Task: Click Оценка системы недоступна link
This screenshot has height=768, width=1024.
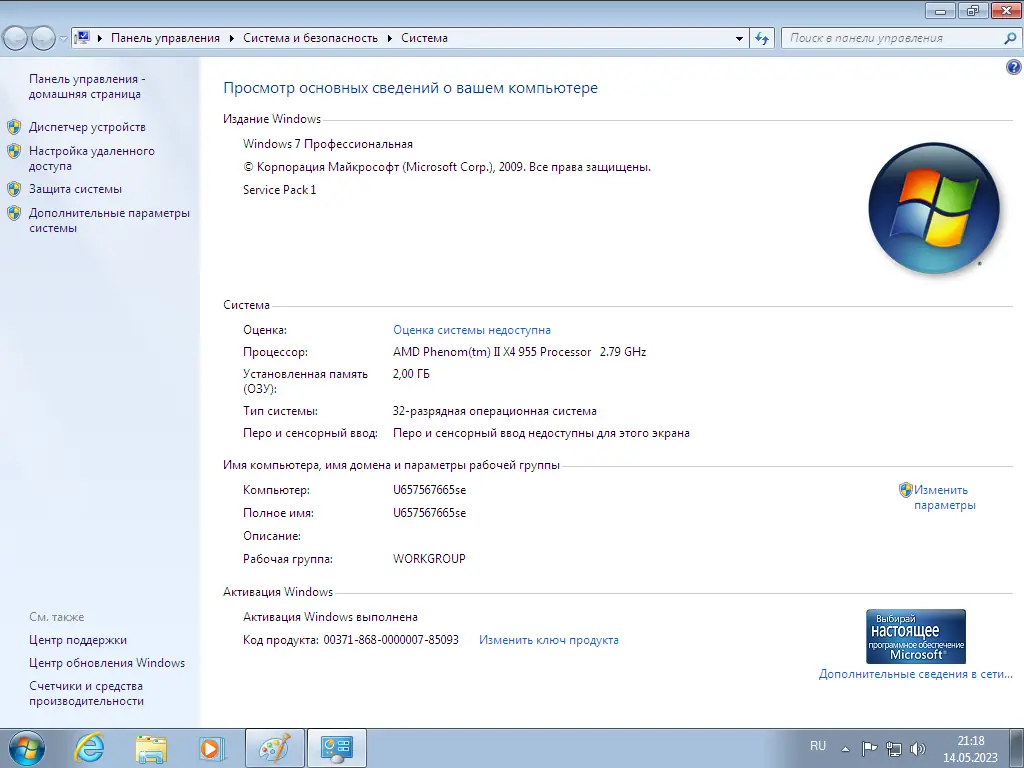Action: click(x=472, y=330)
